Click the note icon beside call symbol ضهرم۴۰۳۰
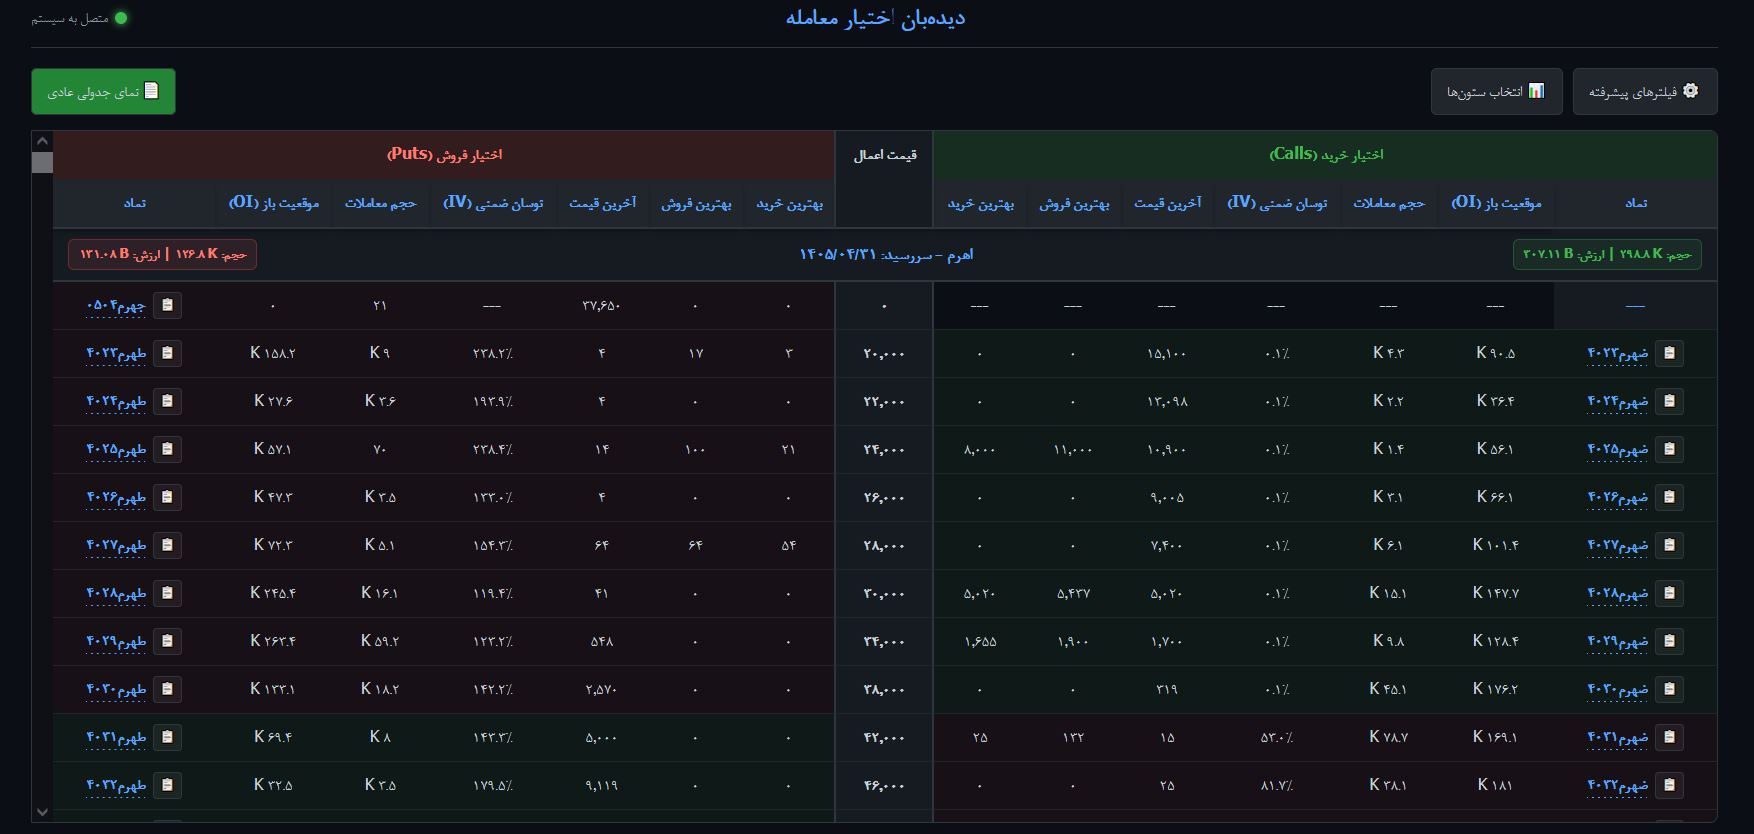1754x834 pixels. click(x=1668, y=689)
